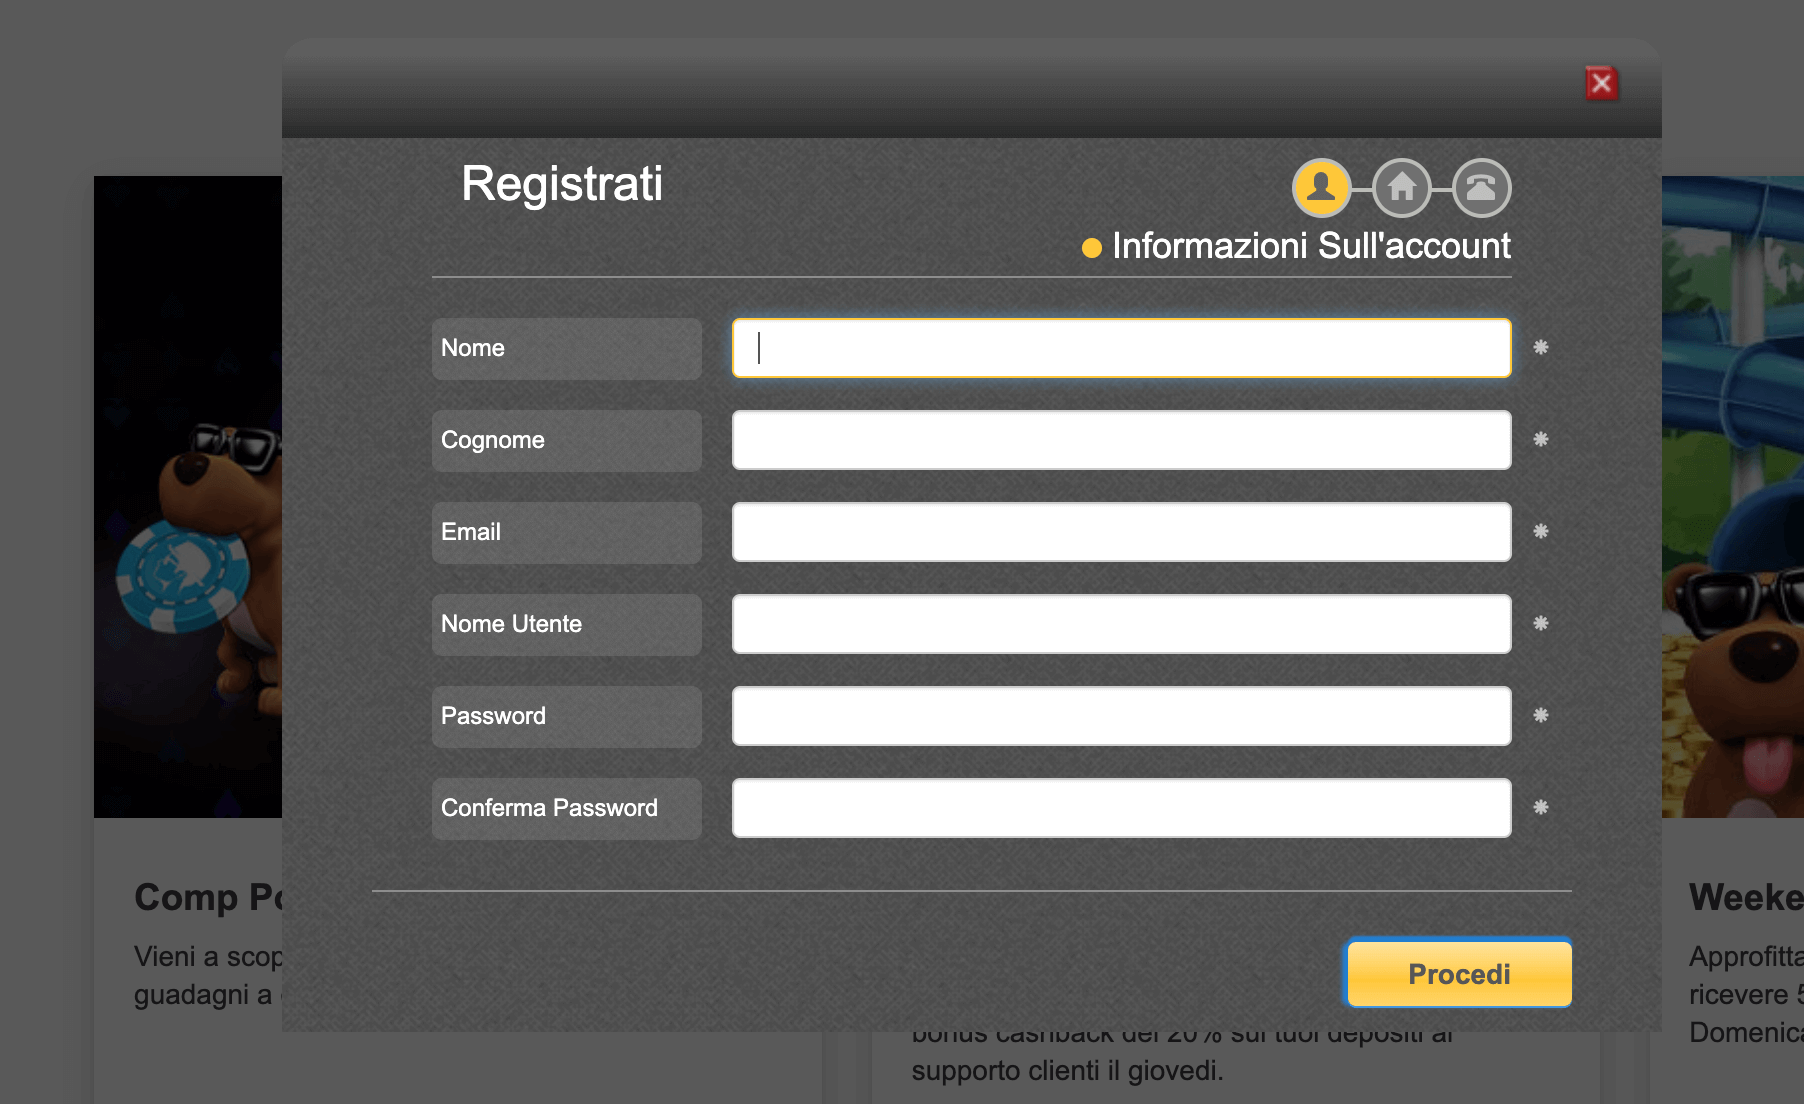Click the yellow highlighted person wizard step
The width and height of the screenshot is (1804, 1104).
(1322, 188)
